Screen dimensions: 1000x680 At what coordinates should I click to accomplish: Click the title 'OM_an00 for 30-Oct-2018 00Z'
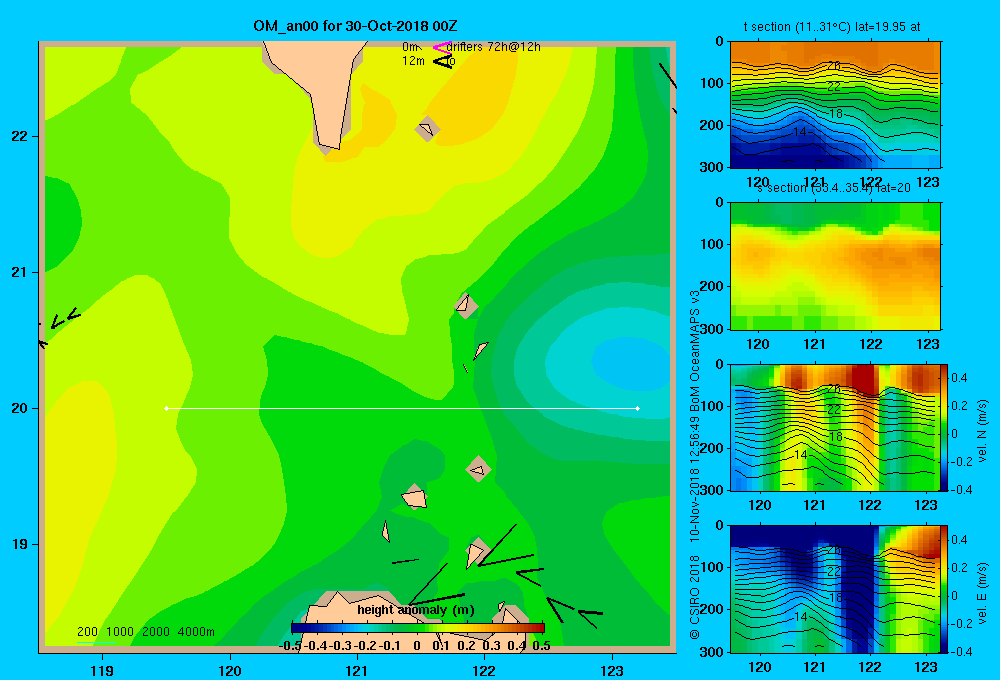(x=355, y=26)
